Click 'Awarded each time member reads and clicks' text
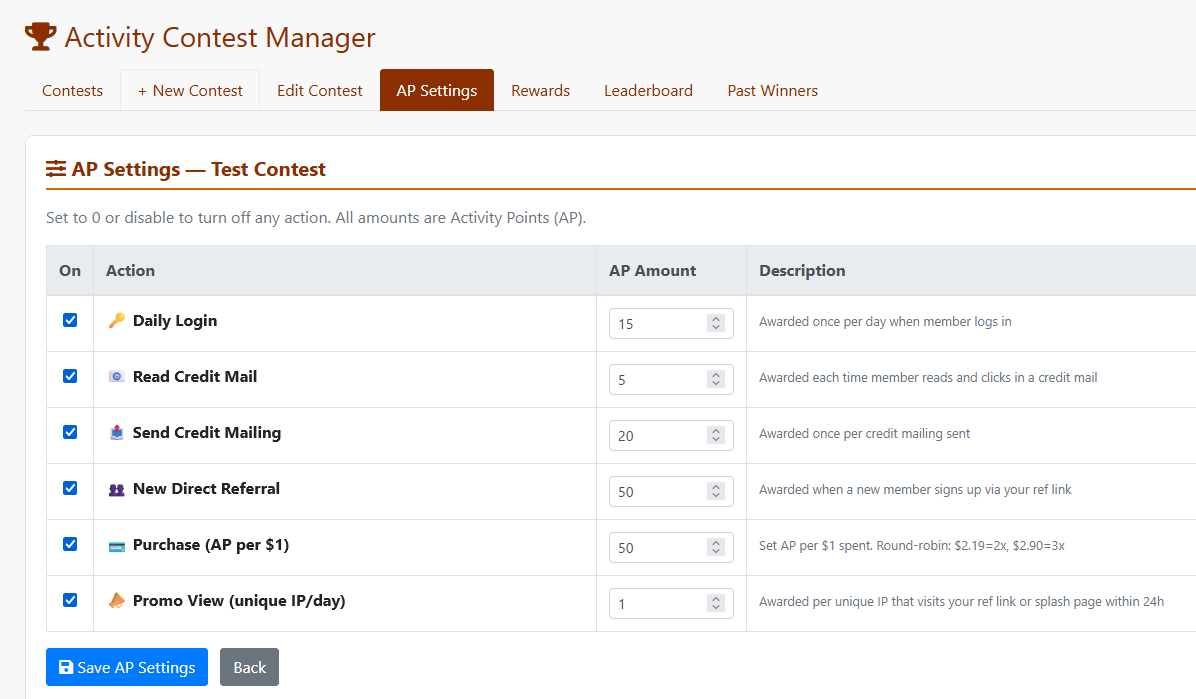Image resolution: width=1196 pixels, height=699 pixels. (928, 377)
